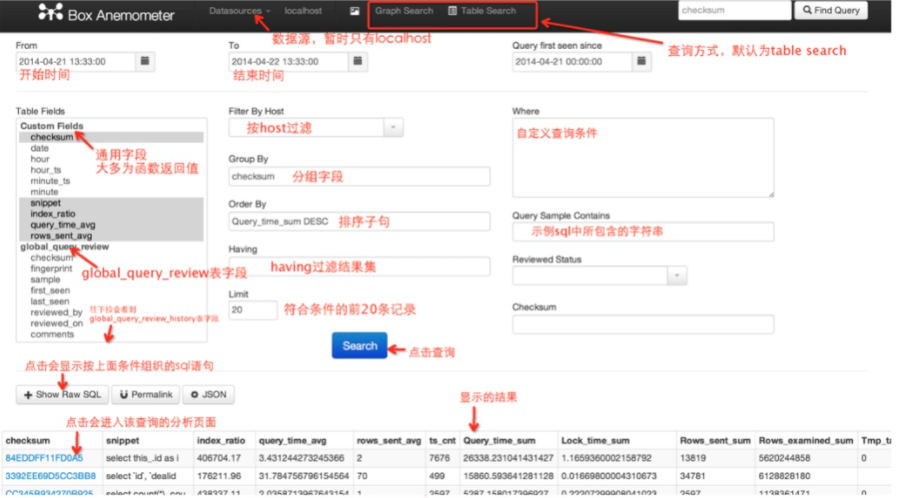This screenshot has width=904, height=498.
Task: Click the picture icon before Graph Search
Action: tap(355, 11)
